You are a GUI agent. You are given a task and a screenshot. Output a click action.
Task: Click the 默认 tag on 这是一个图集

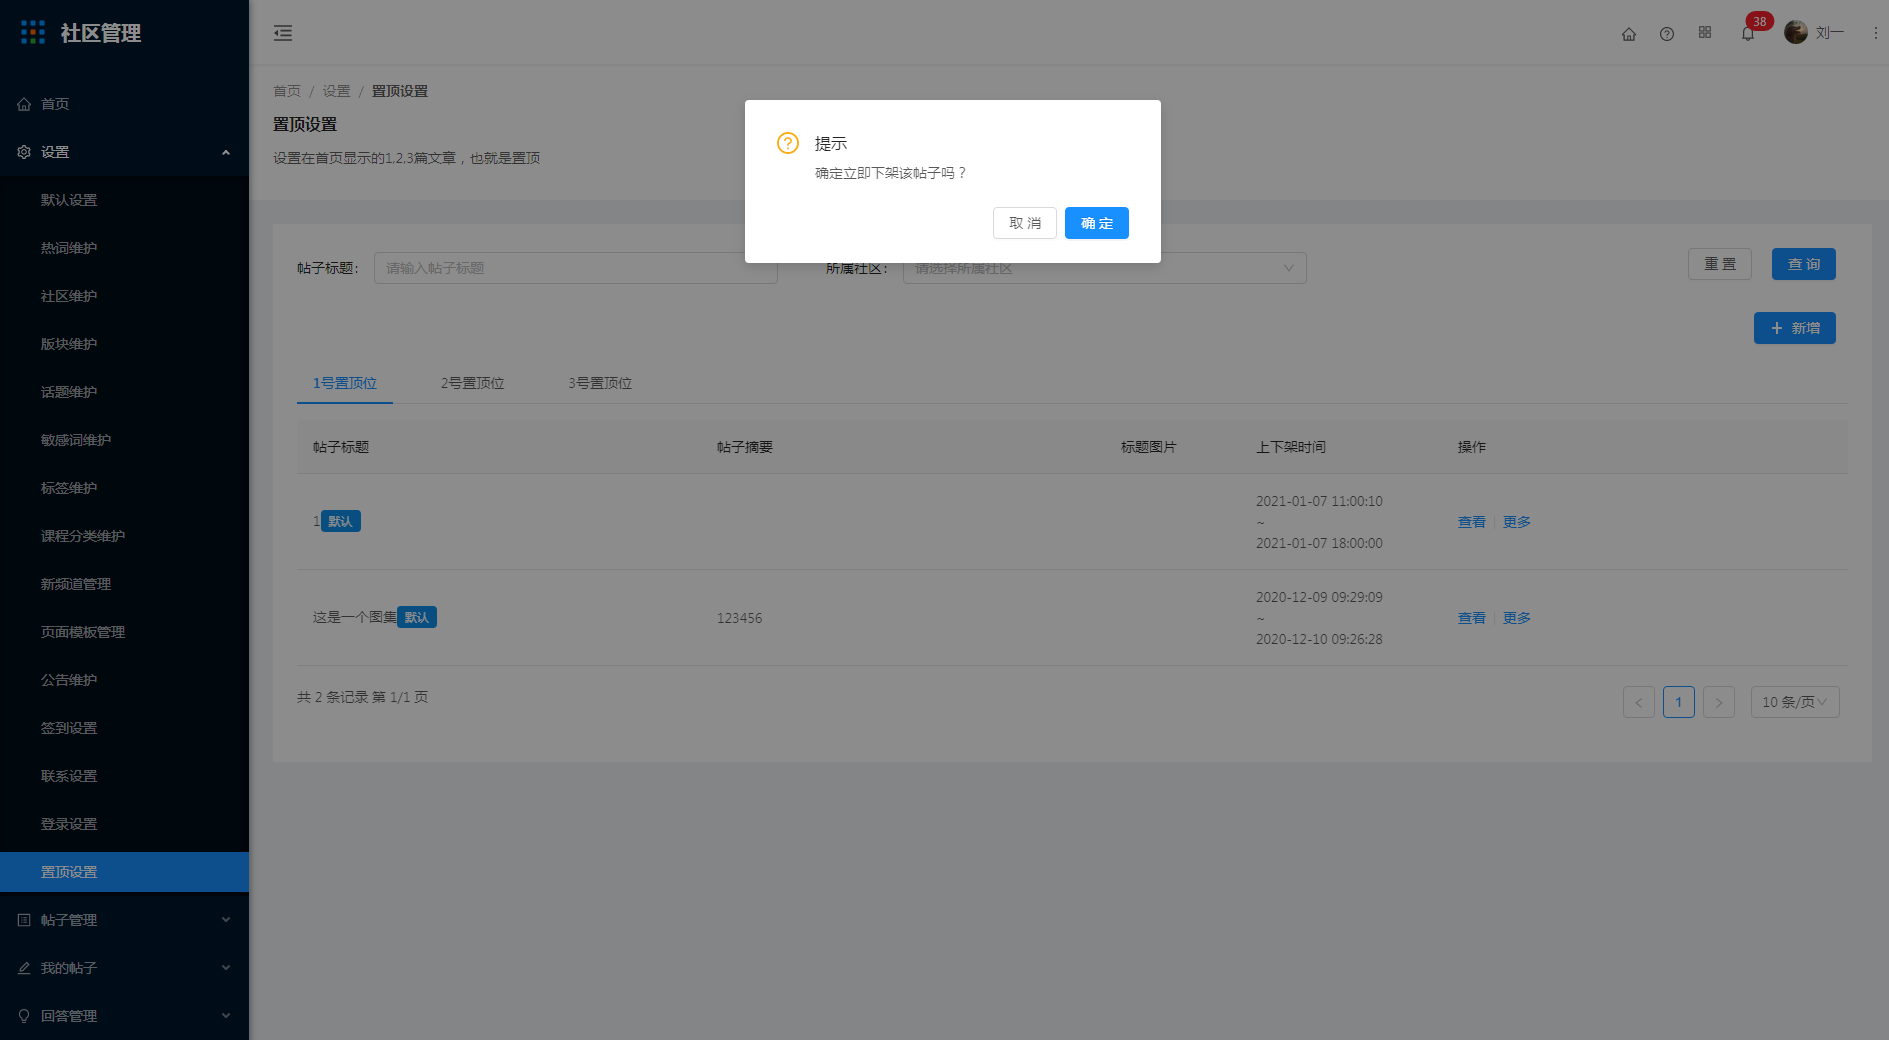pyautogui.click(x=417, y=617)
